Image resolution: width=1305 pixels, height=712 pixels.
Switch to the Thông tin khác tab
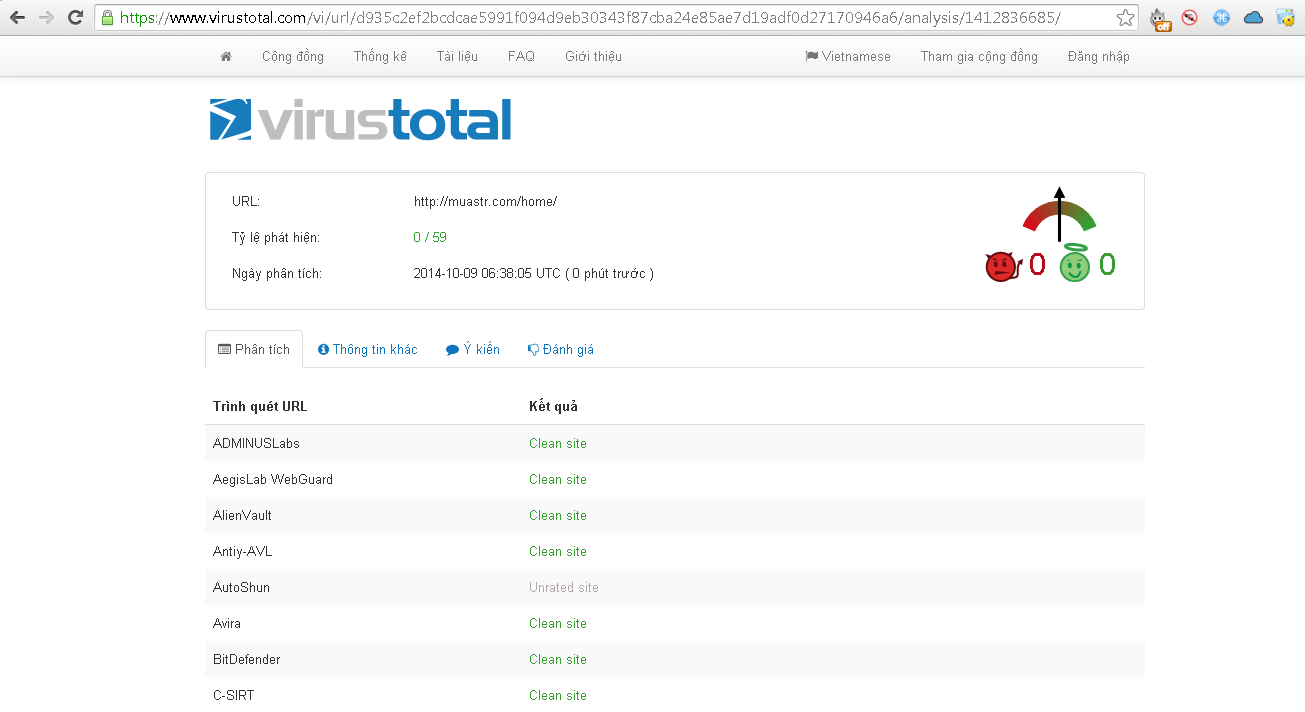(x=368, y=349)
